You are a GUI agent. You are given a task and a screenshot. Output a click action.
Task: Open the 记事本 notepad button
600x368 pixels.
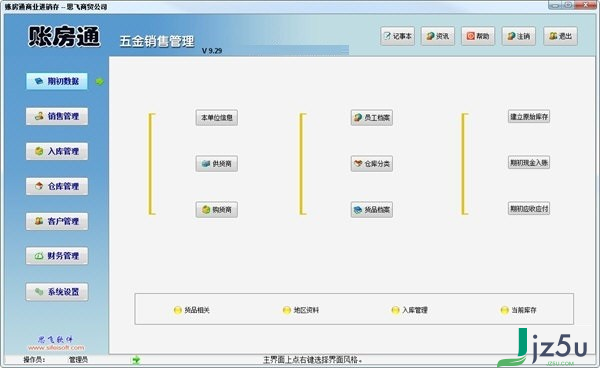398,36
